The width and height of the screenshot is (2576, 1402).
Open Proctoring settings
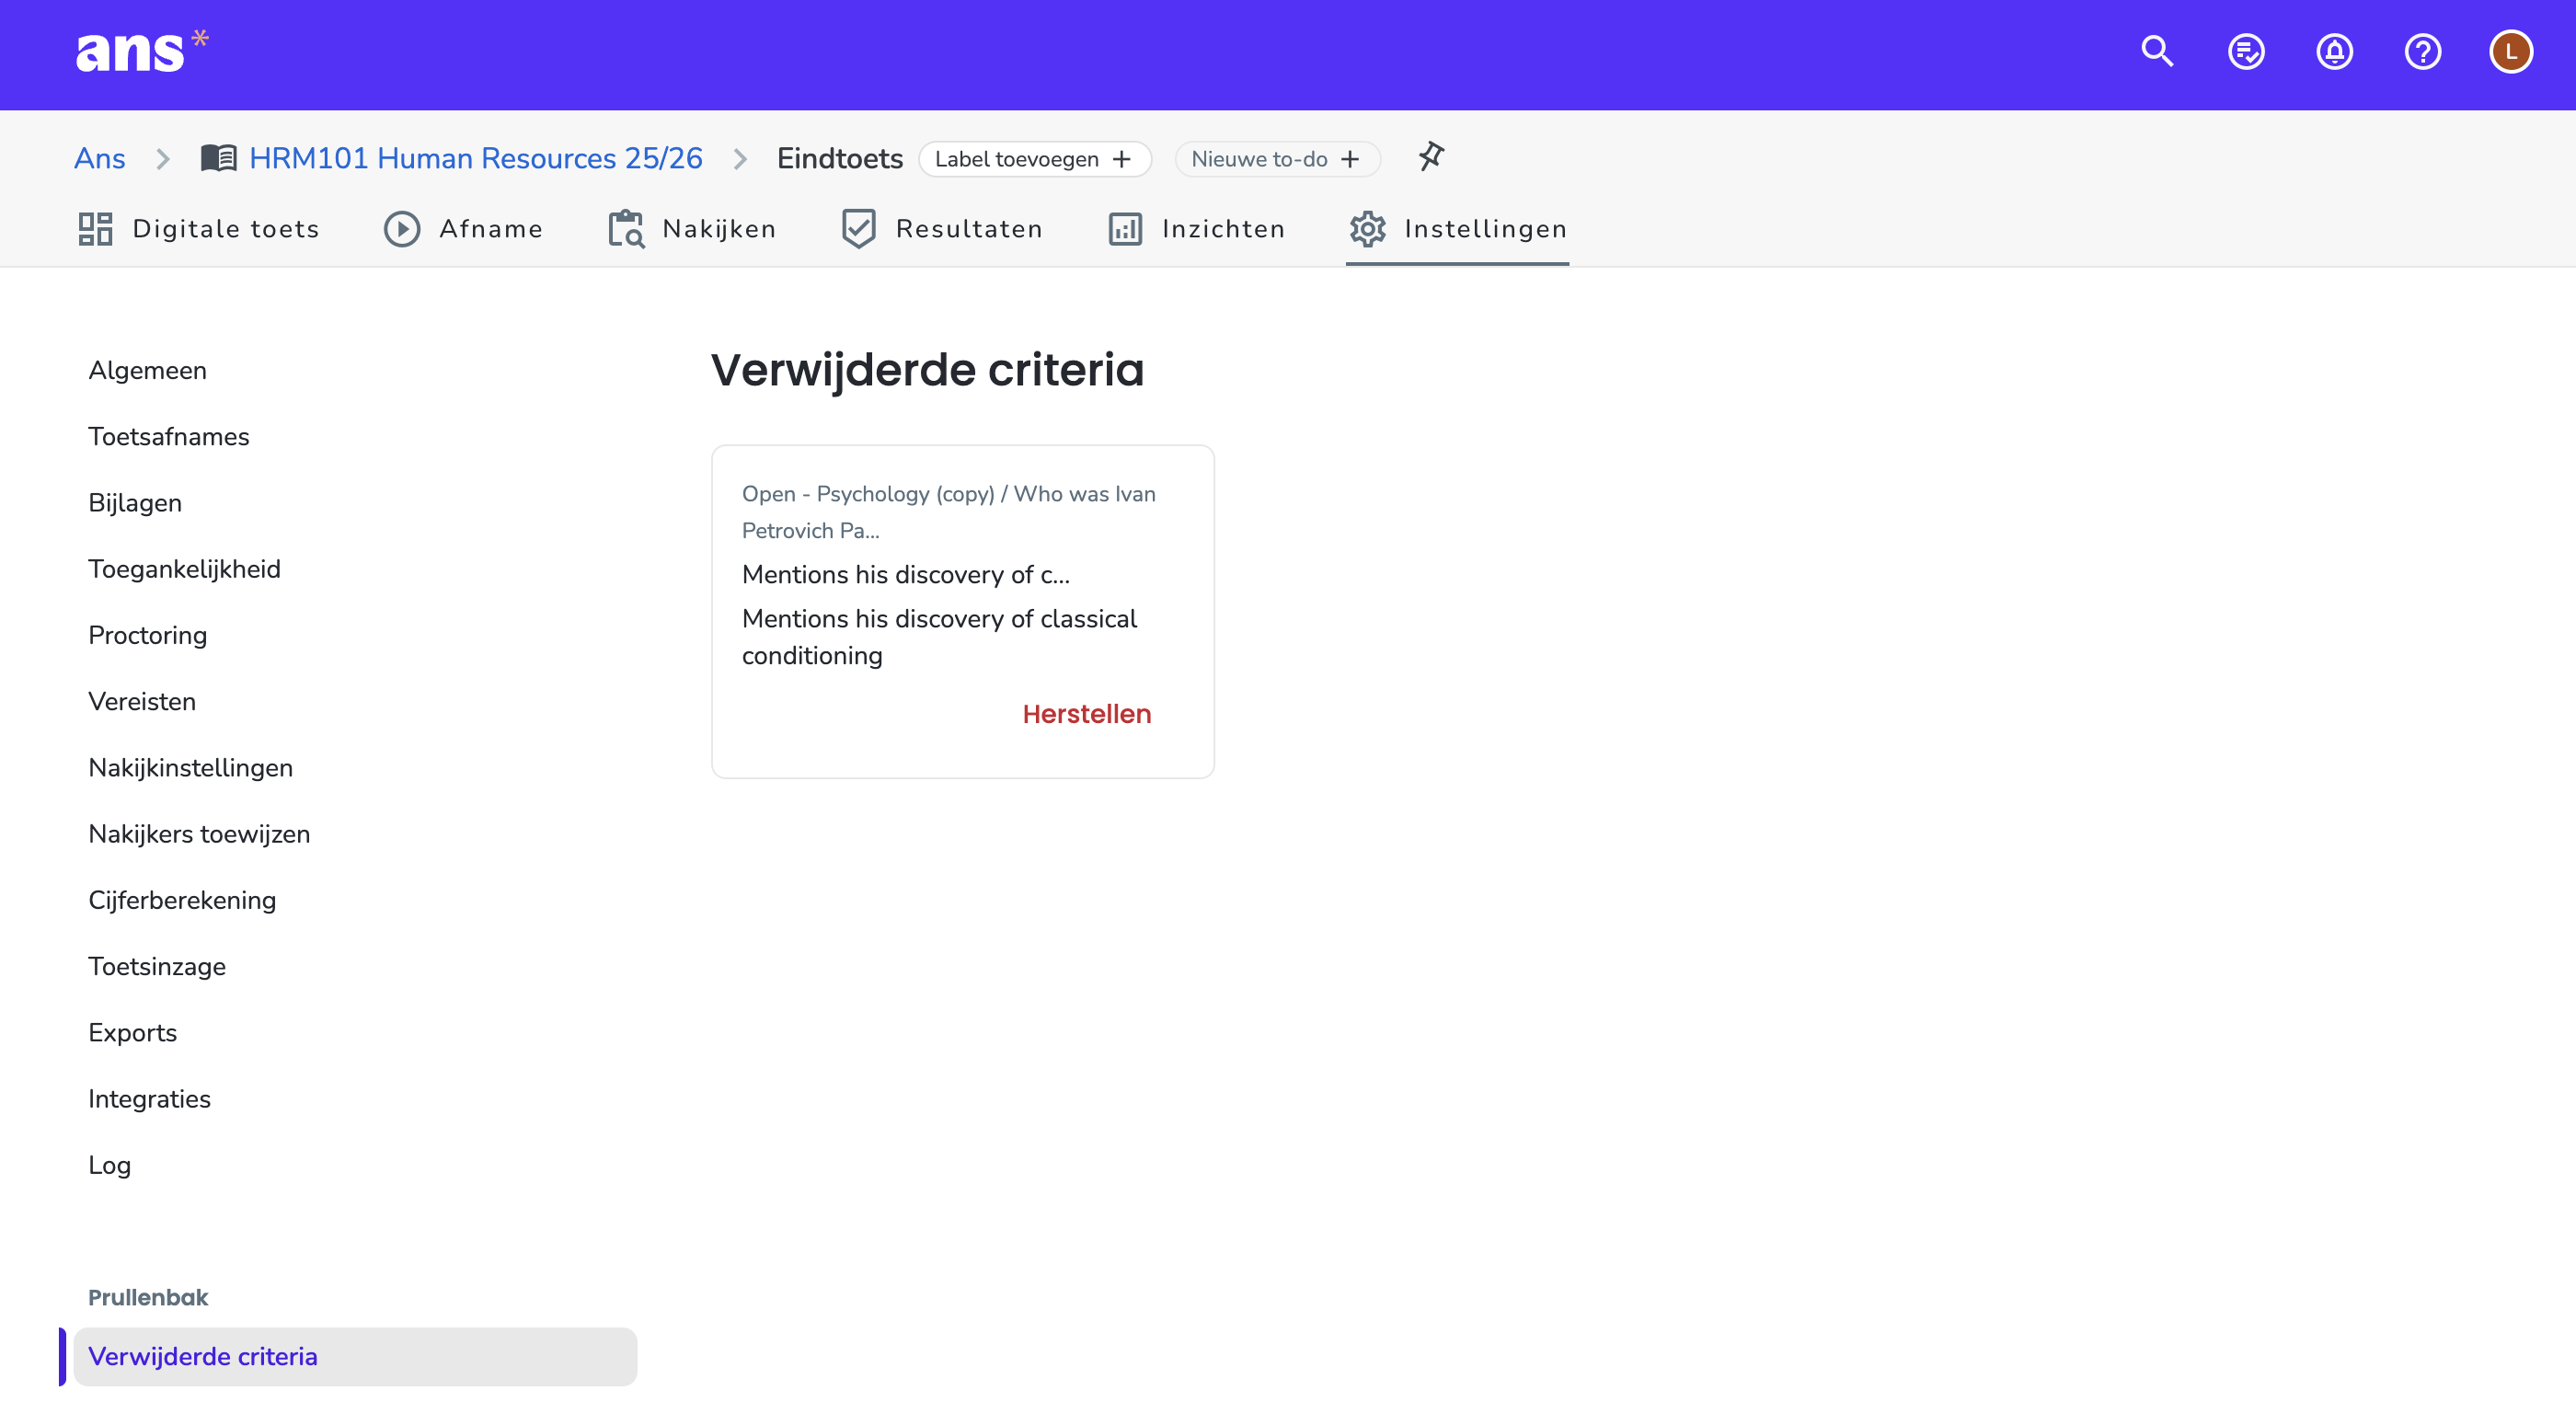click(147, 635)
